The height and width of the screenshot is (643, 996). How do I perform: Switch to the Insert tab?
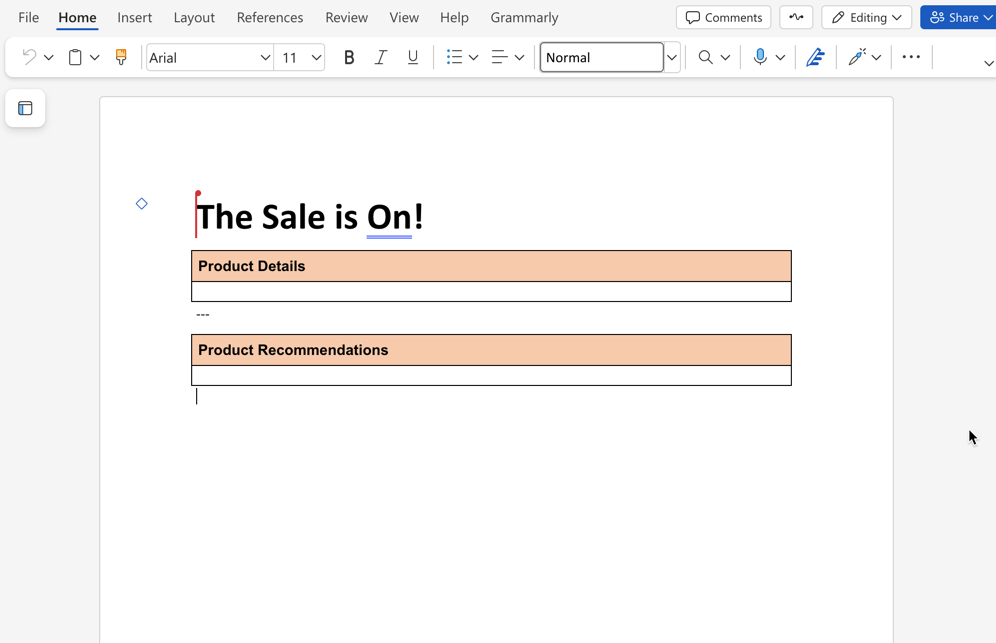(x=135, y=17)
